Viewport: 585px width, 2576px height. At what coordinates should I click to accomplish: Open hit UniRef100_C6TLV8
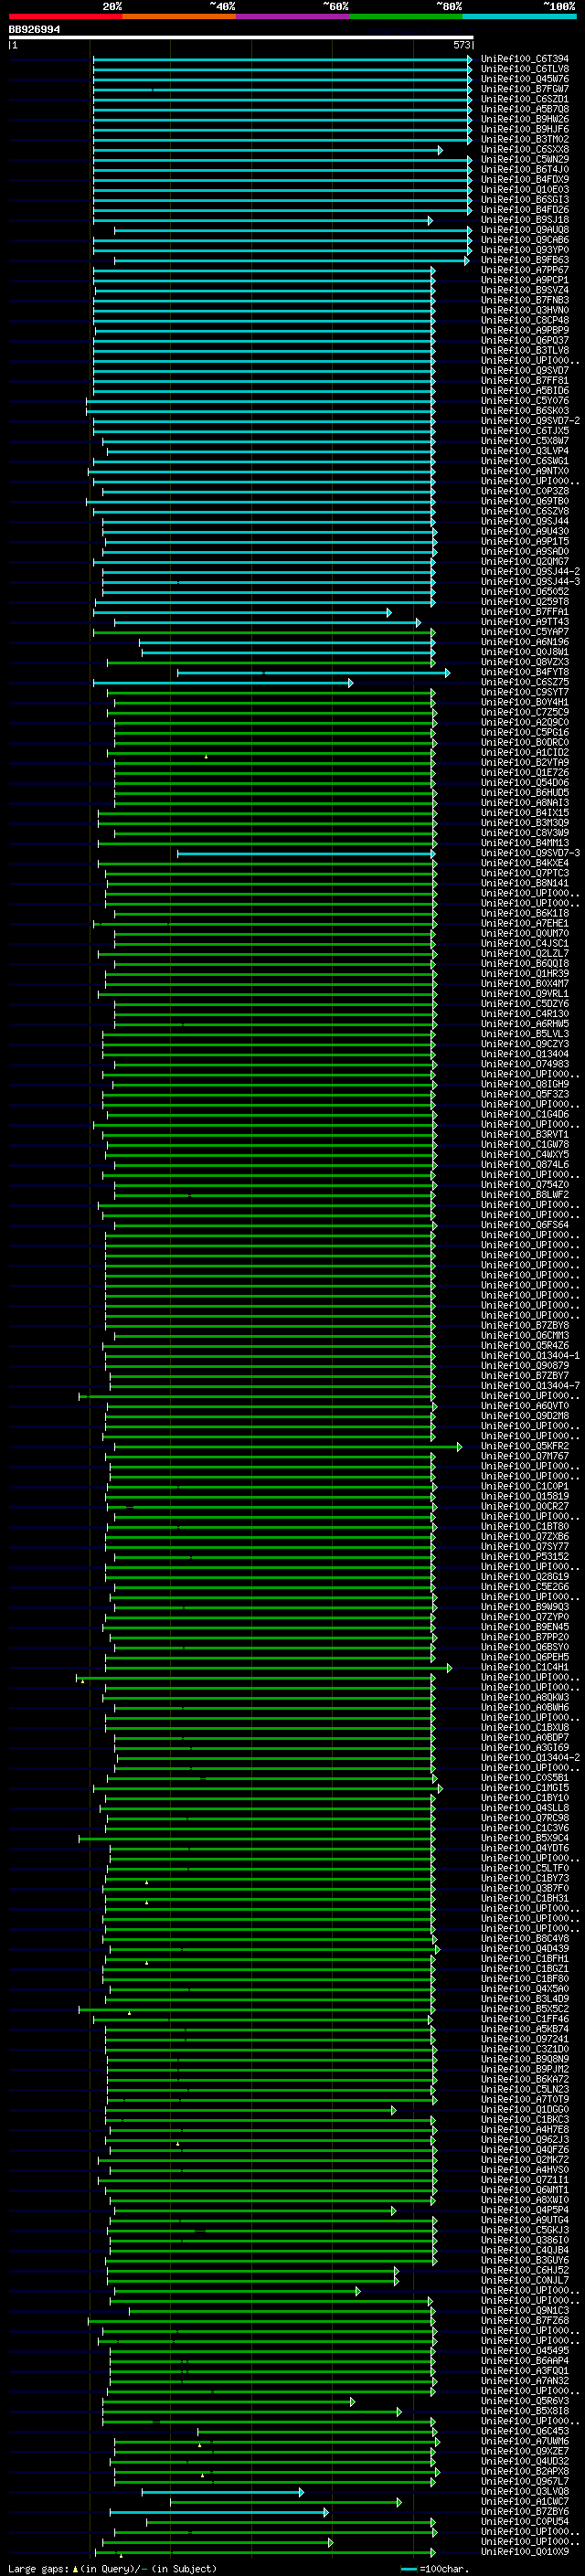(525, 69)
